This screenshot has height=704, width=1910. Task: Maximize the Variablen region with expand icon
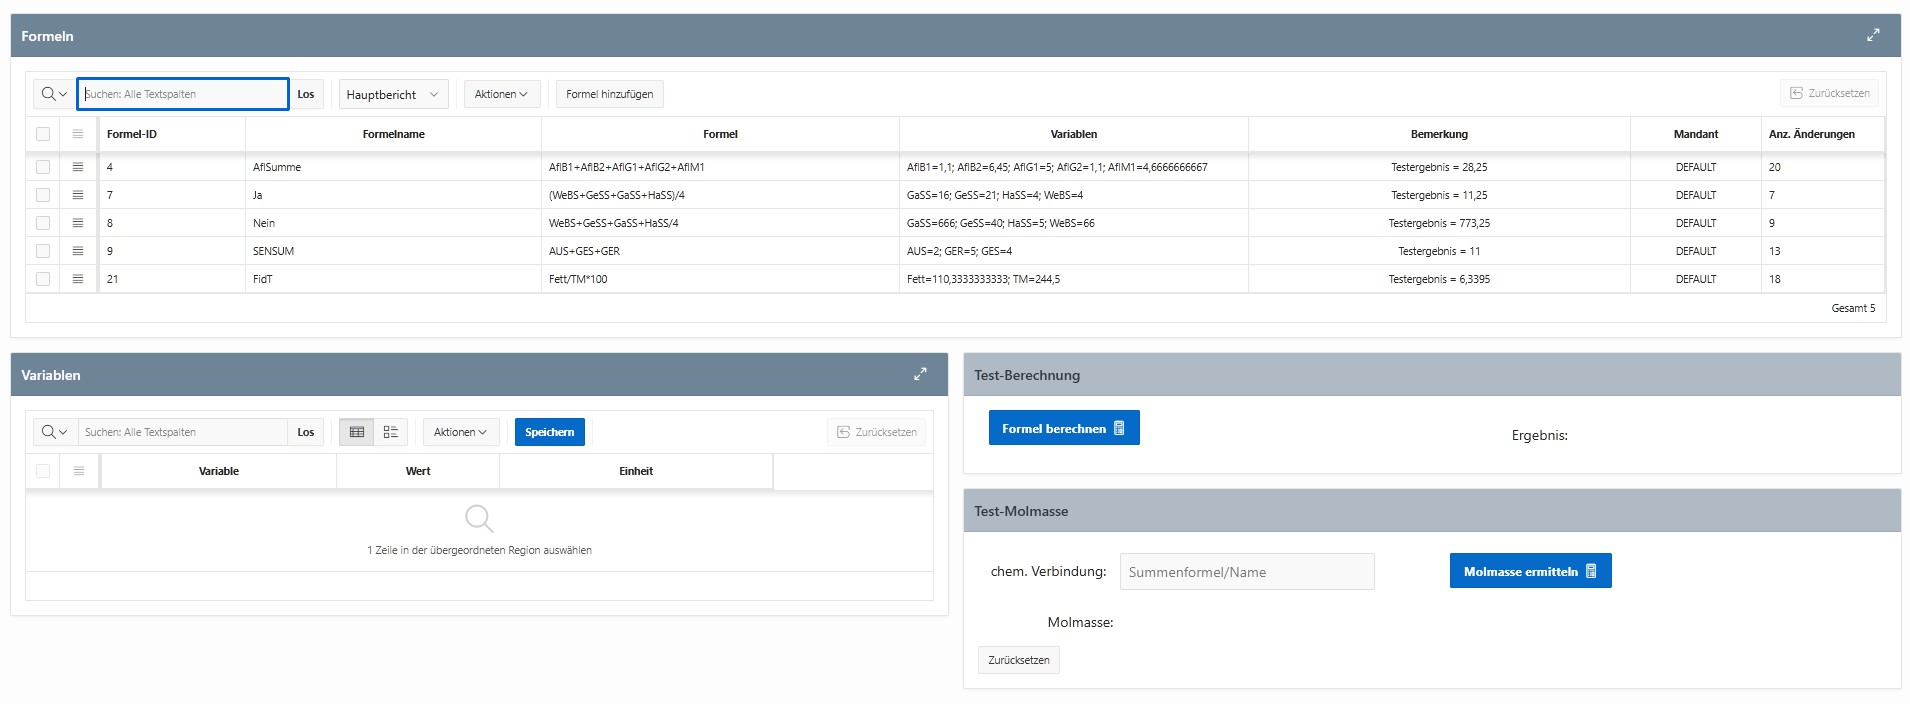click(920, 374)
